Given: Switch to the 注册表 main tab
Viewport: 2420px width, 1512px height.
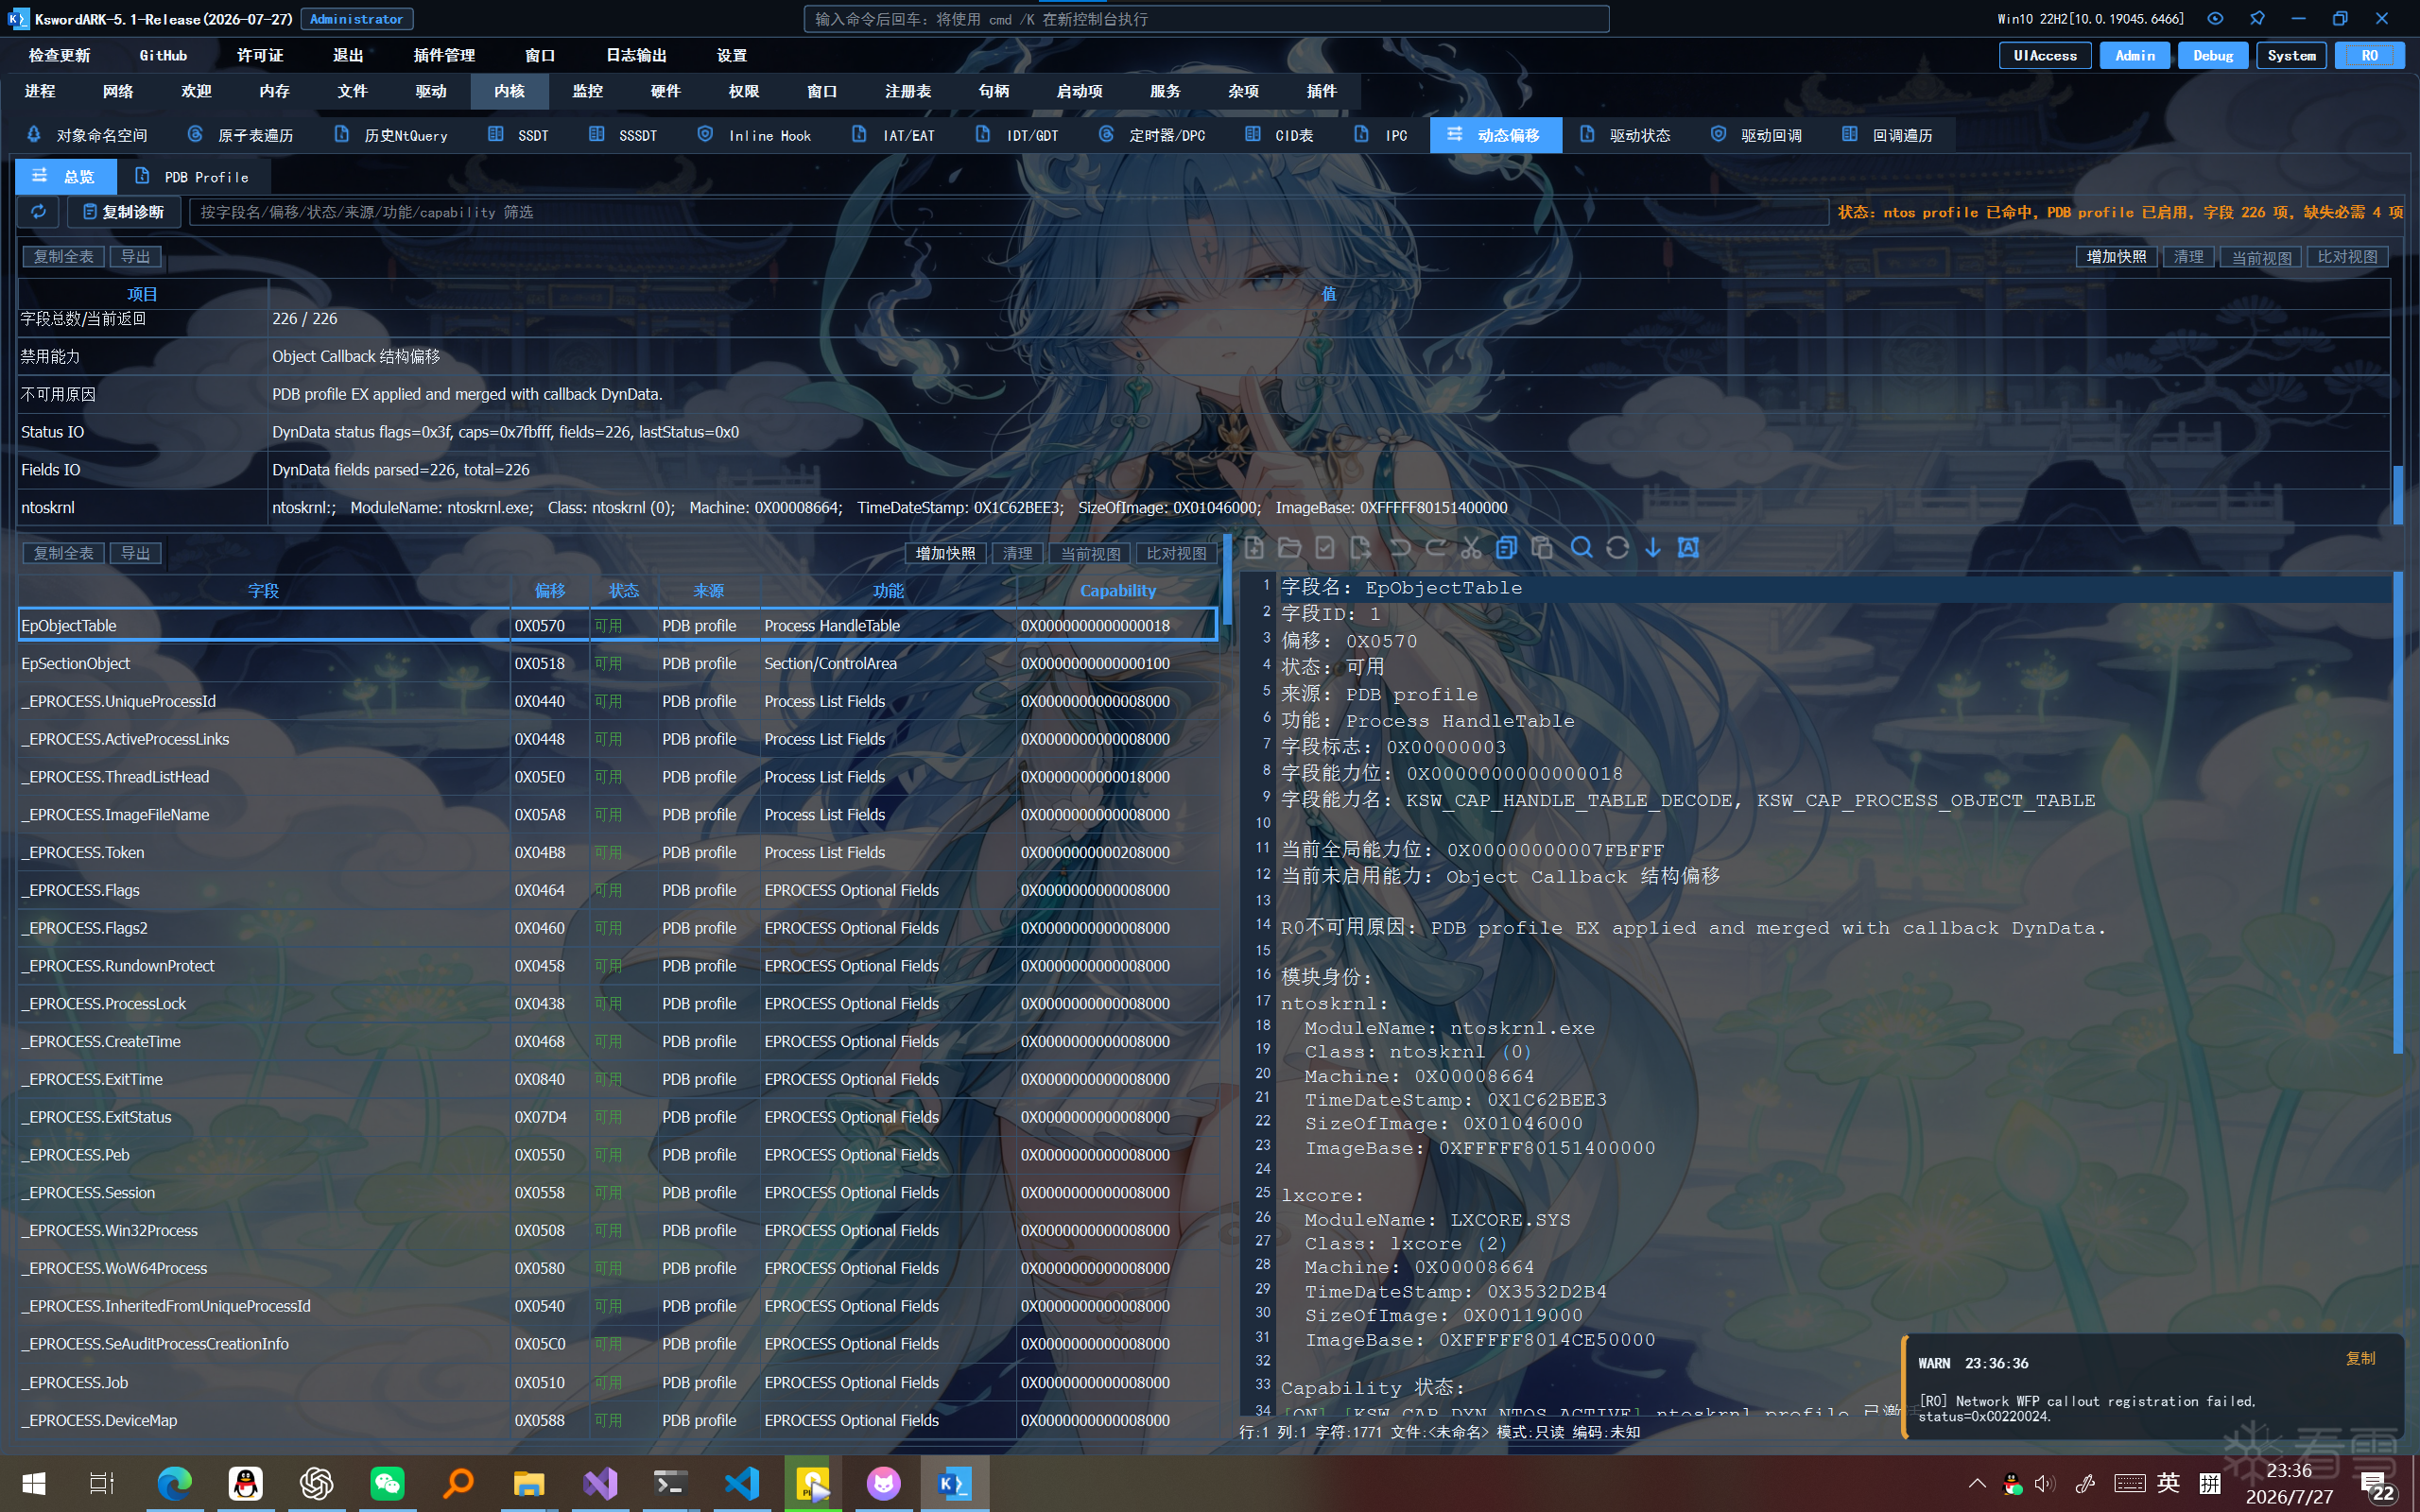Looking at the screenshot, I should pos(908,91).
